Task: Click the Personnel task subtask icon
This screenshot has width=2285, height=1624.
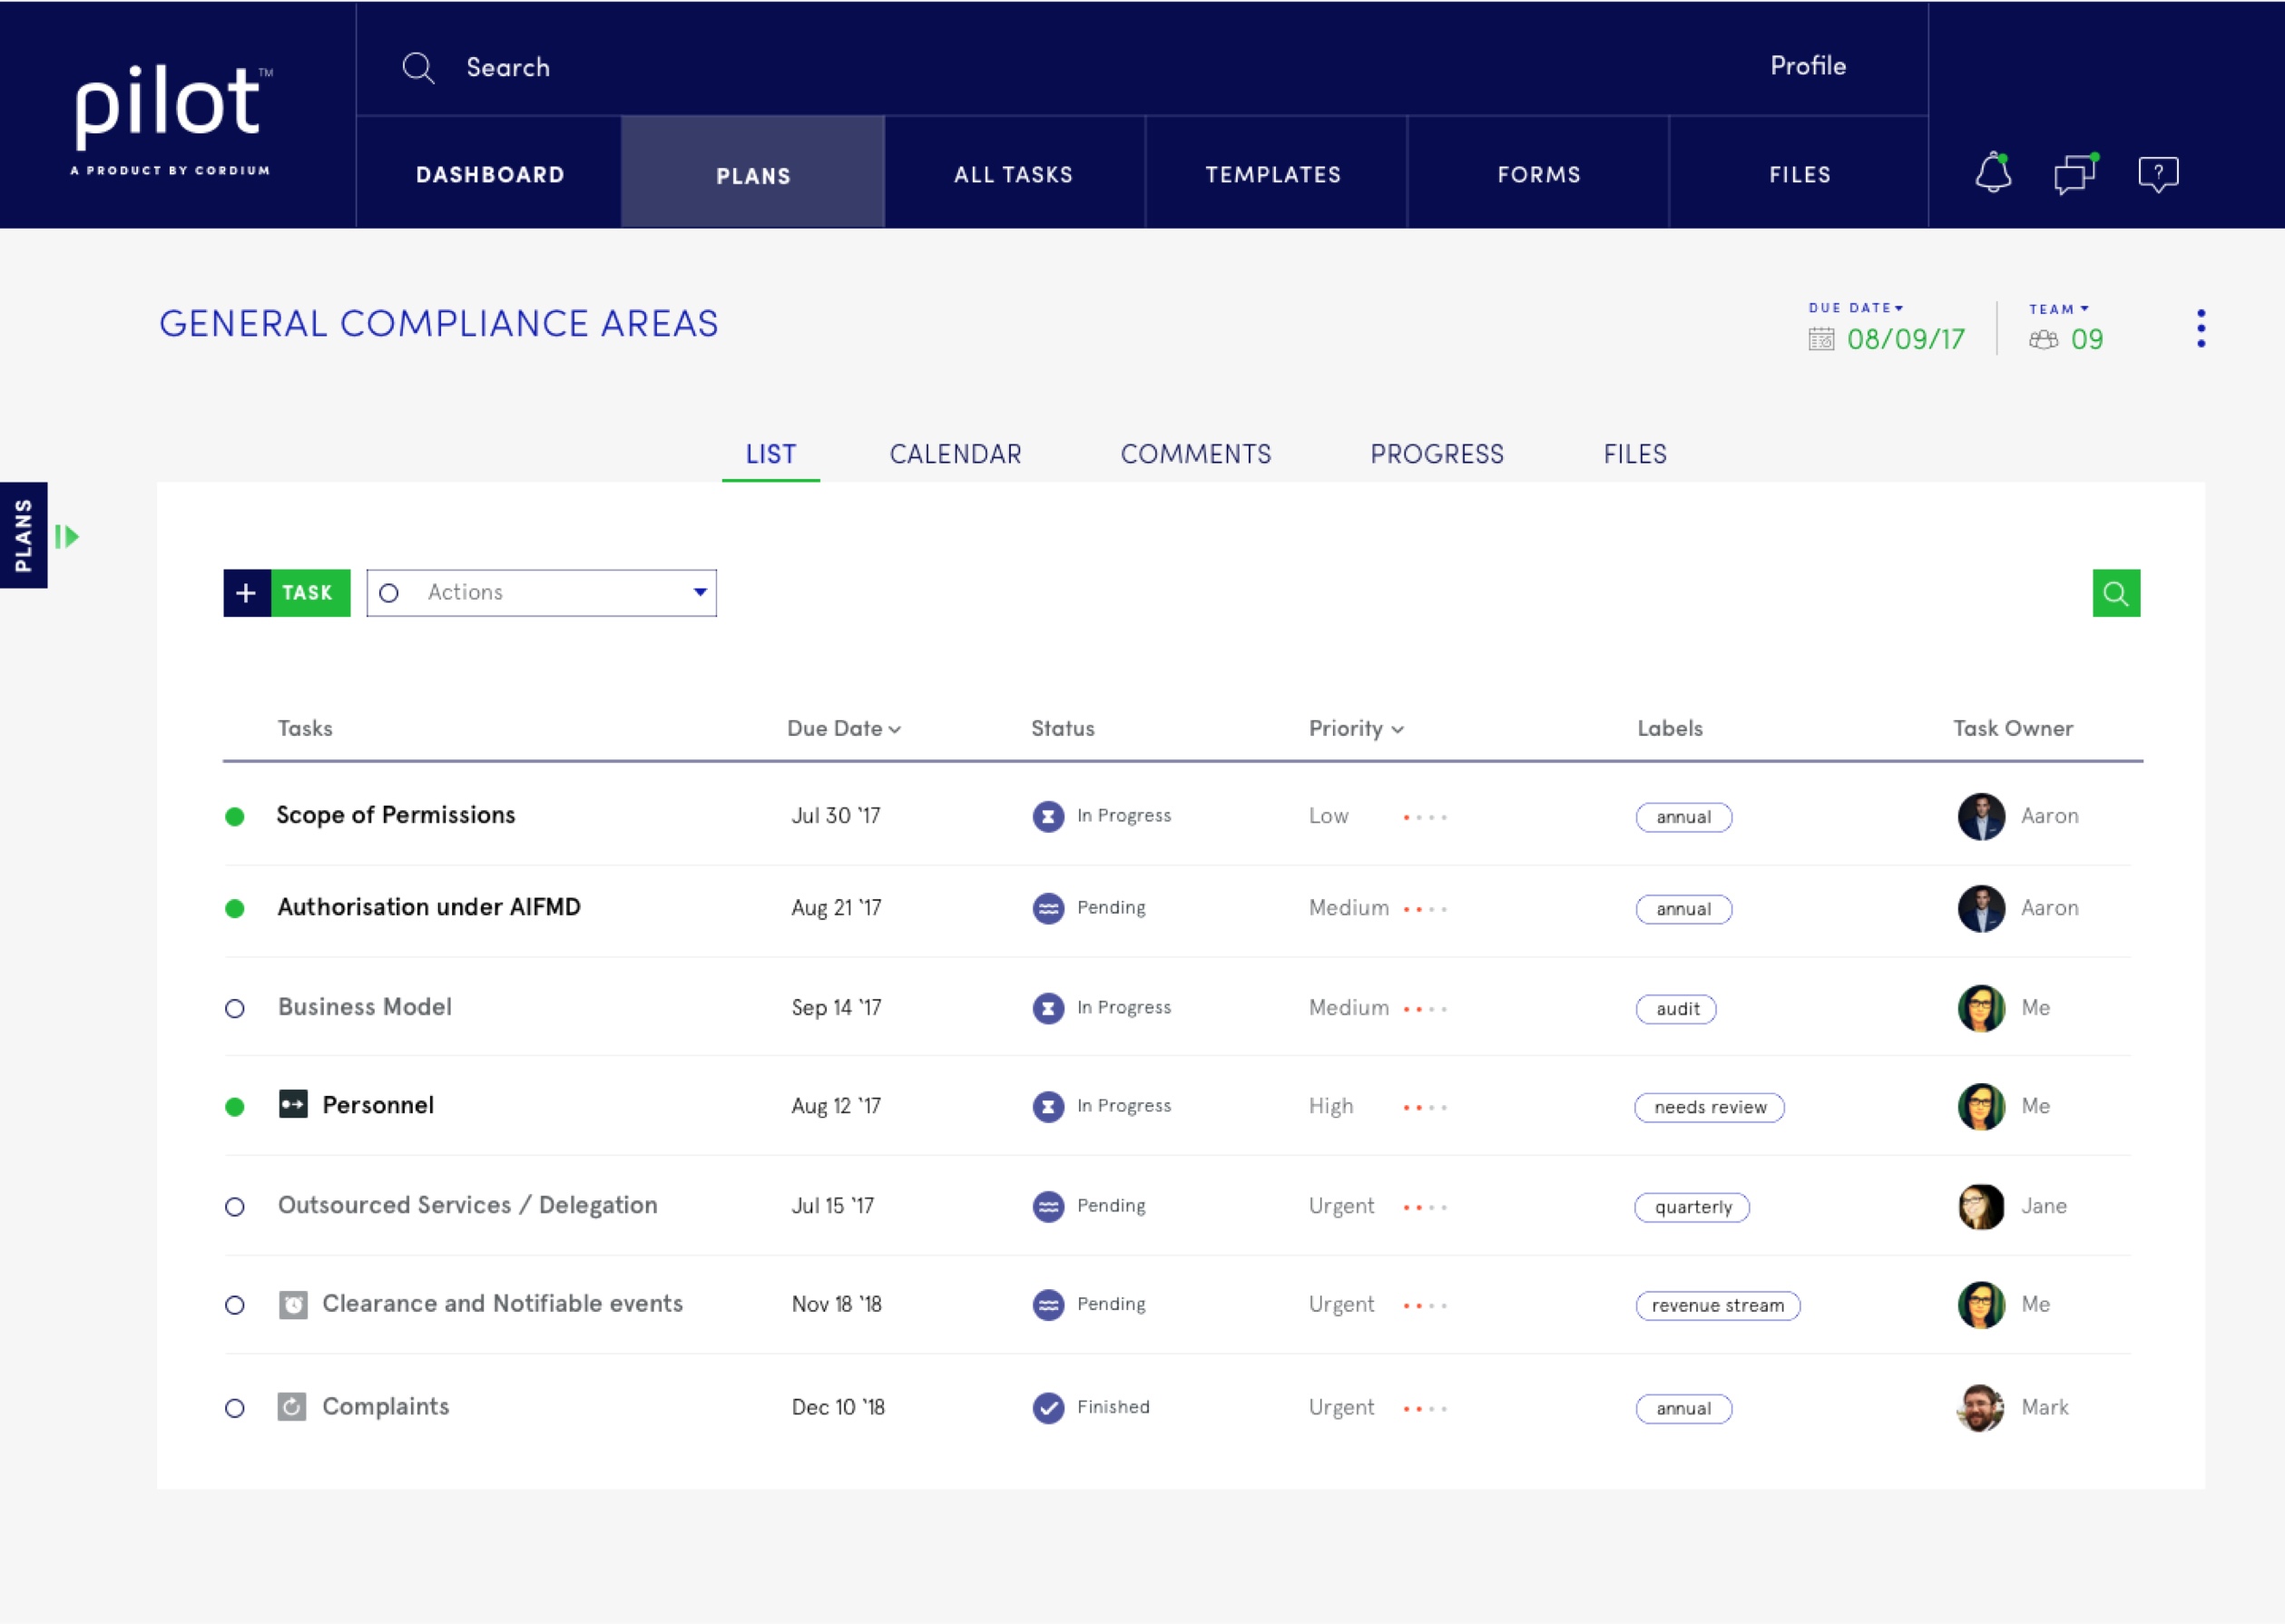Action: [293, 1104]
